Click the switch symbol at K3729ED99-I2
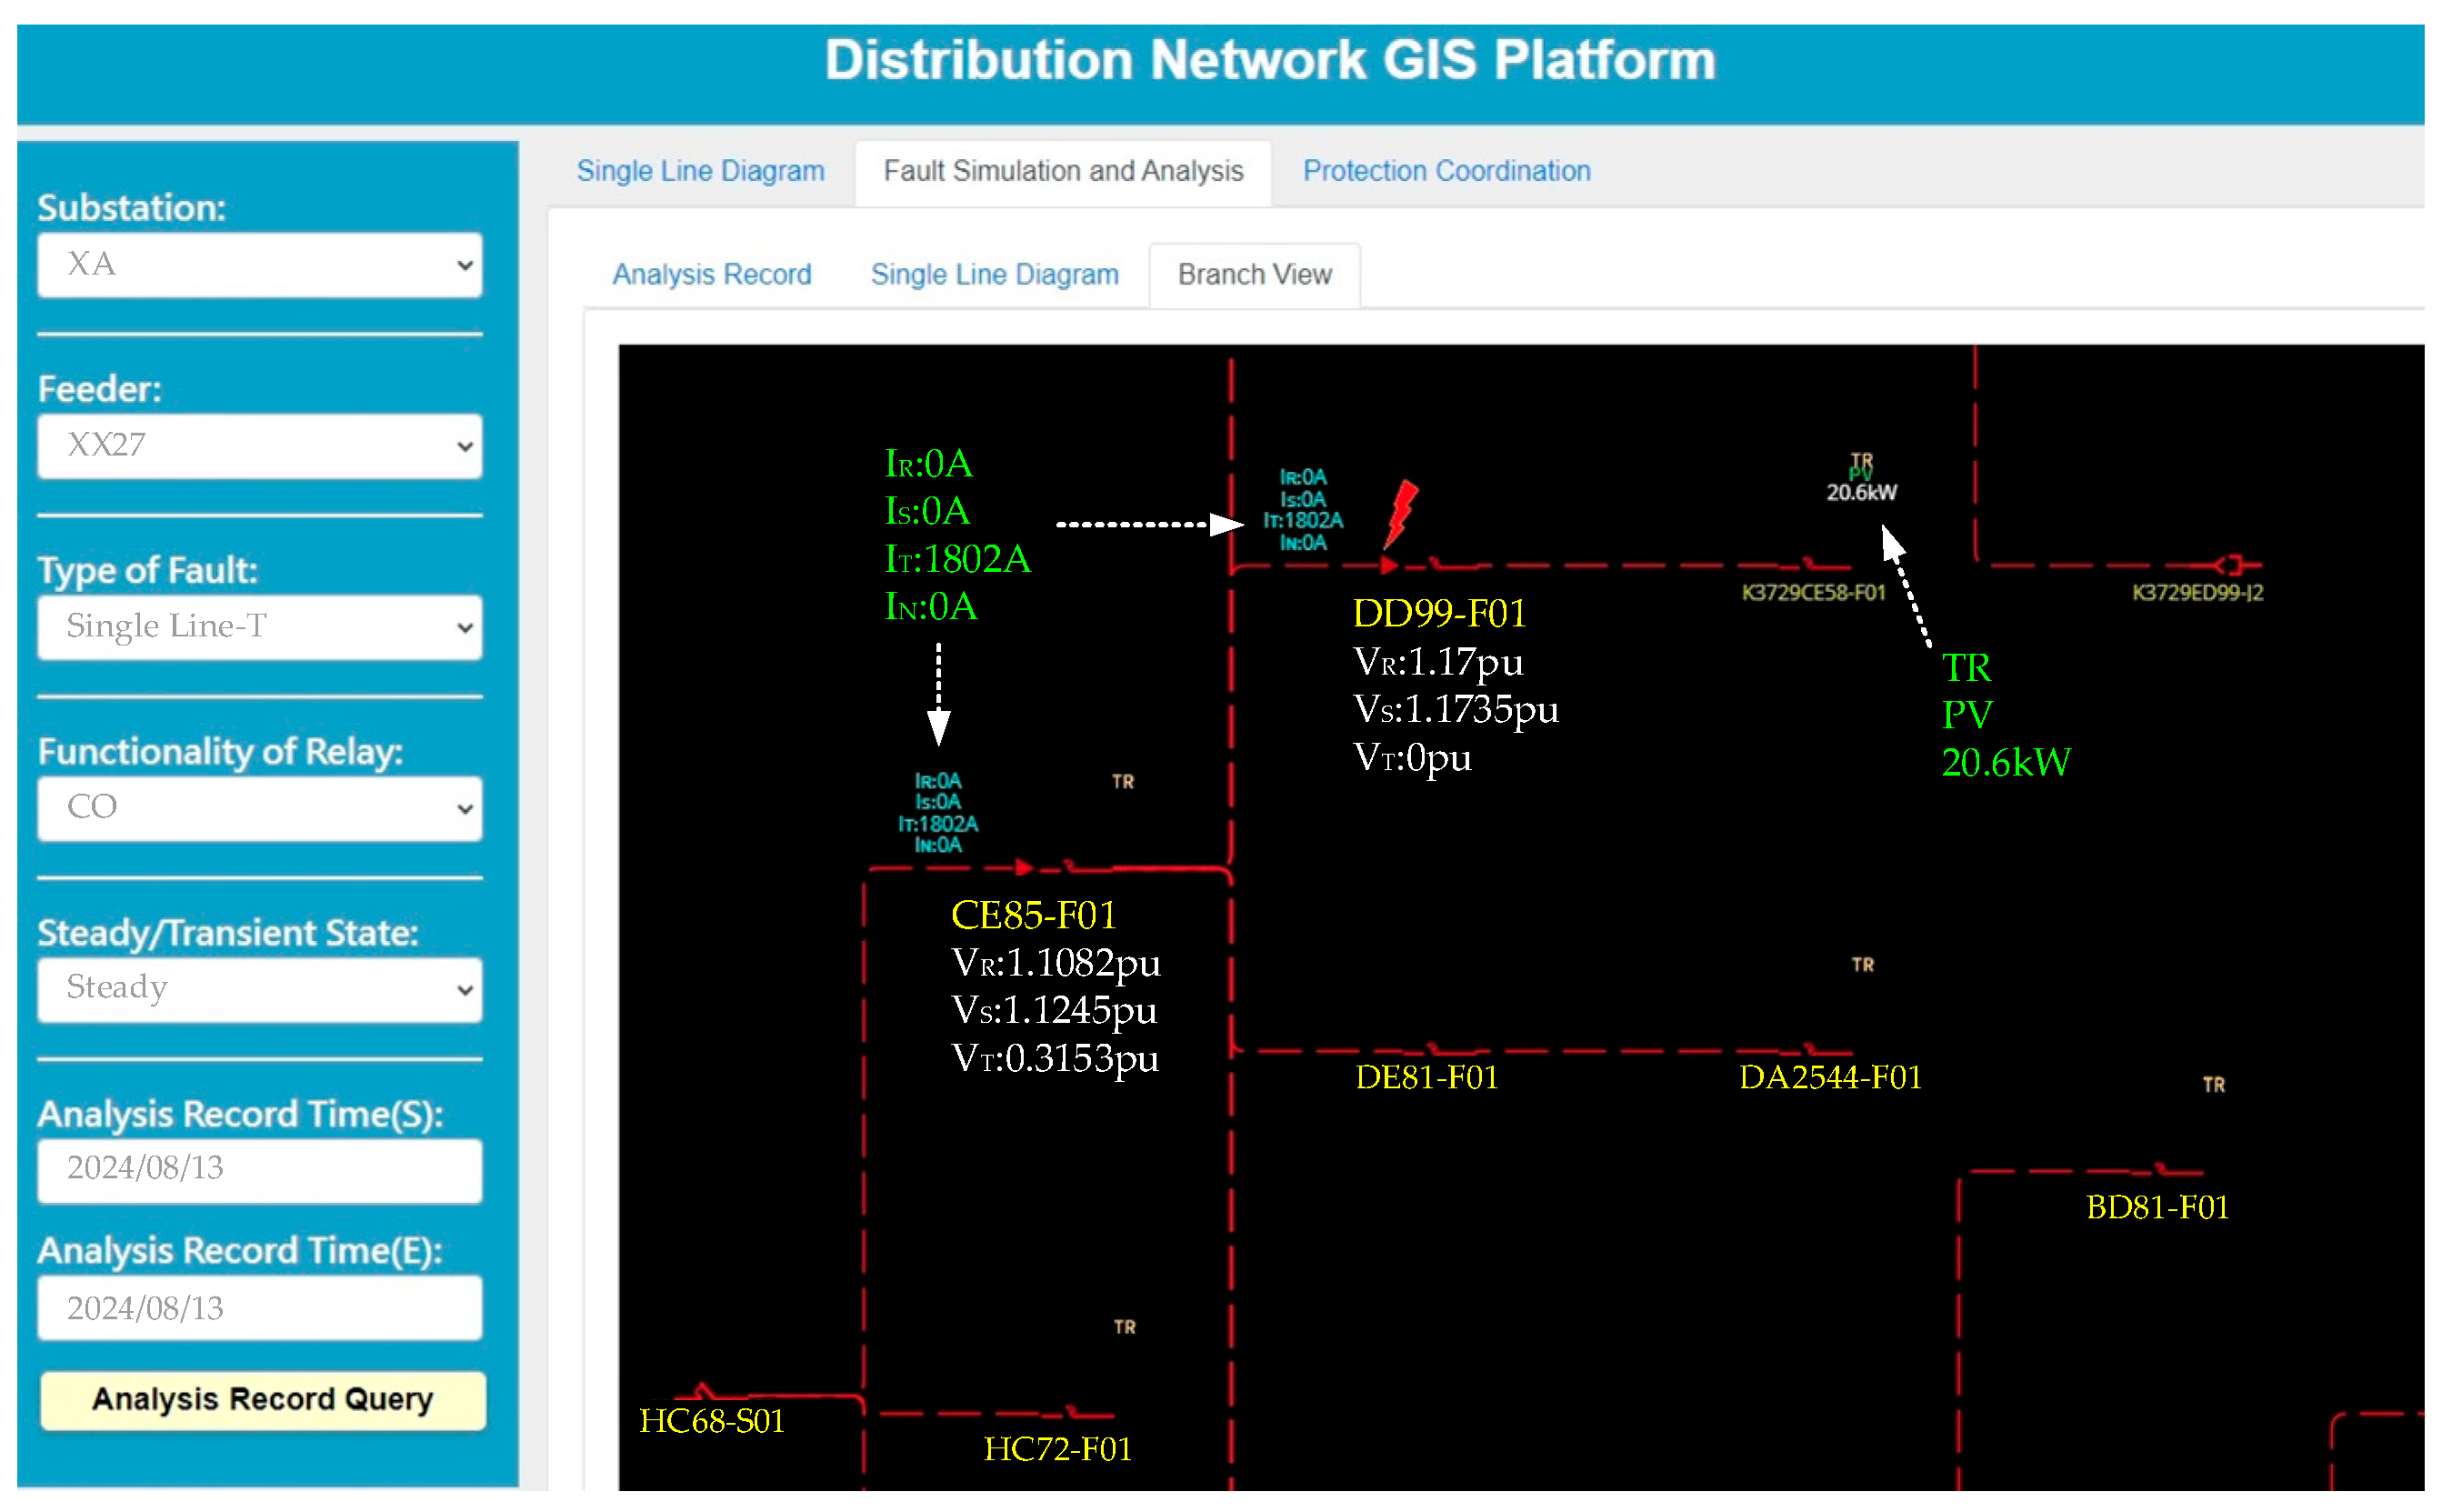 pyautogui.click(x=2234, y=566)
